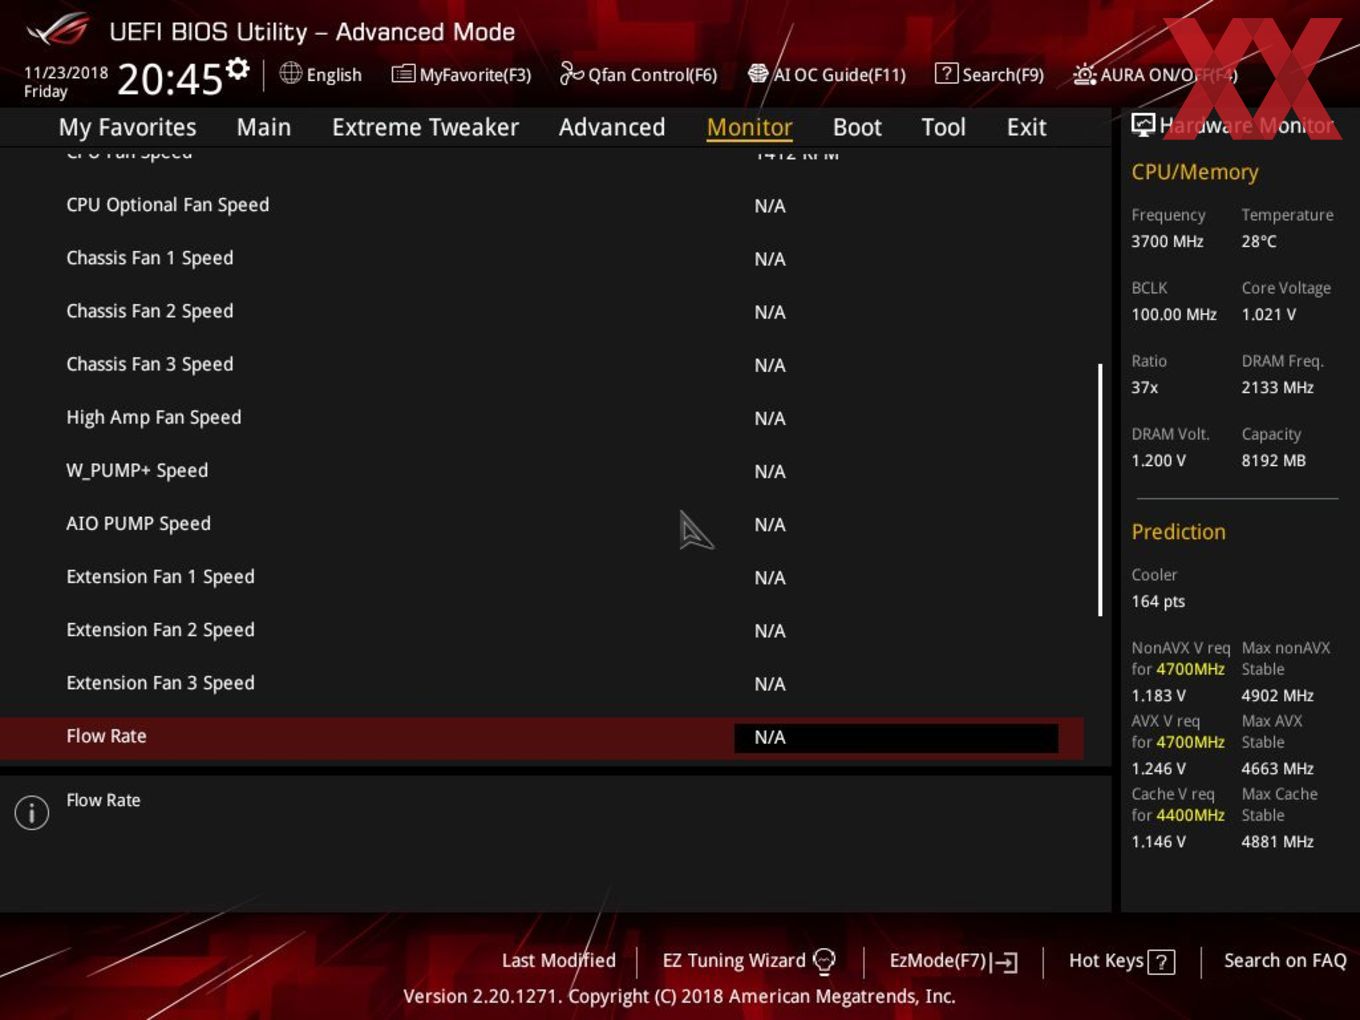Screen dimensions: 1360x1020
Task: Switch to EzMode(F7)
Action: point(953,961)
